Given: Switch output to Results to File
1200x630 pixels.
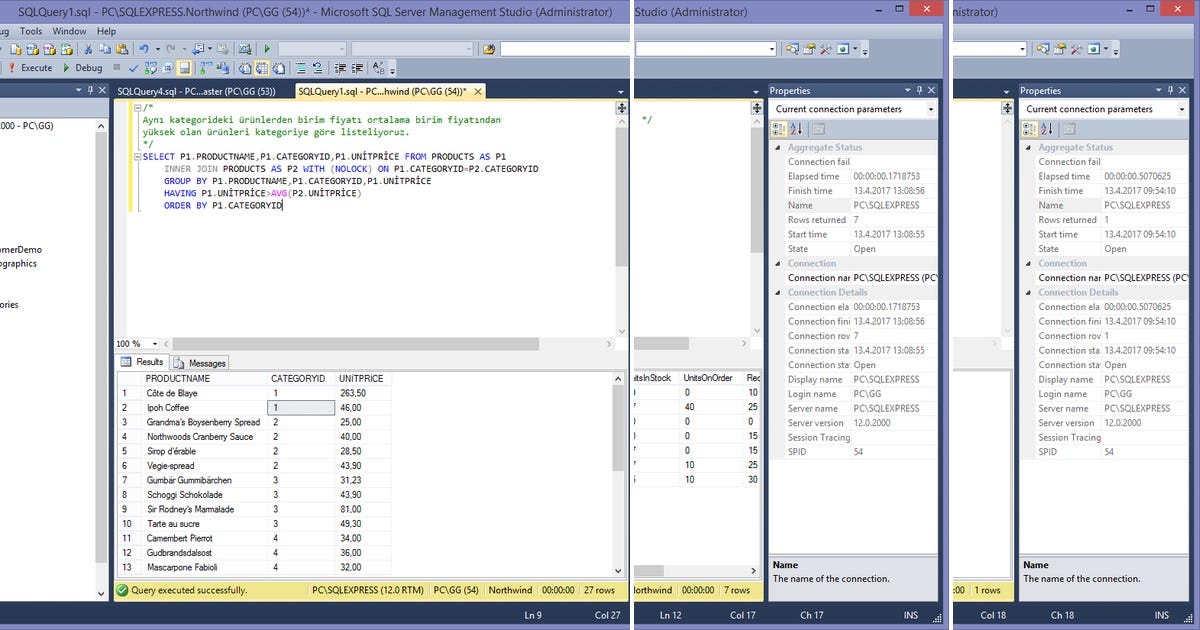Looking at the screenshot, I should tap(278, 68).
